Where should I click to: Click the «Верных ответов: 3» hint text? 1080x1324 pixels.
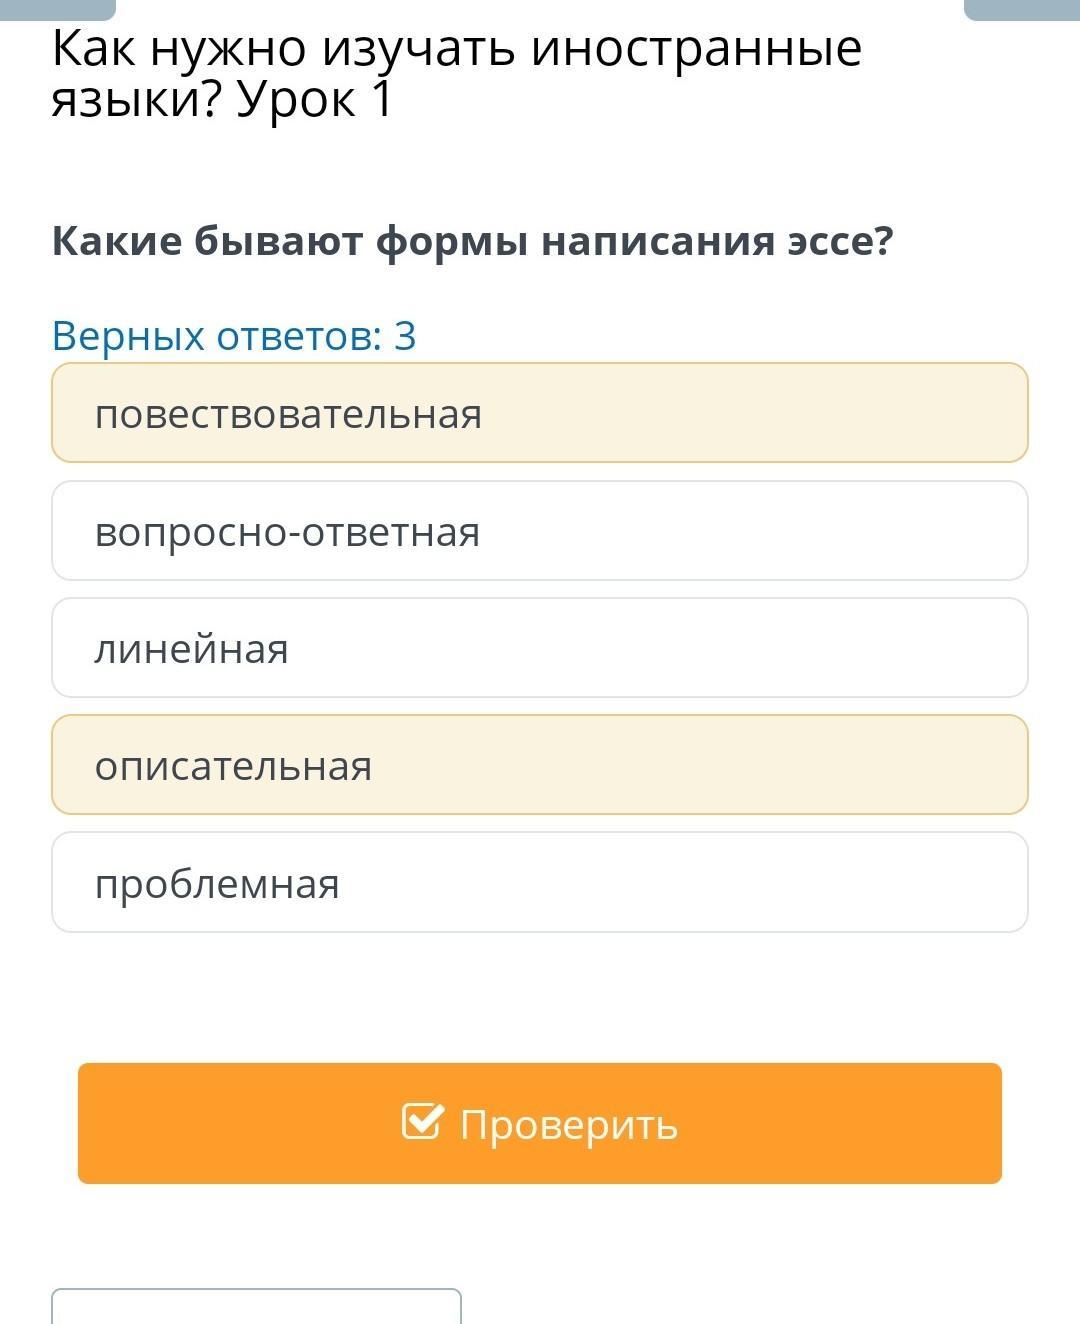point(234,336)
